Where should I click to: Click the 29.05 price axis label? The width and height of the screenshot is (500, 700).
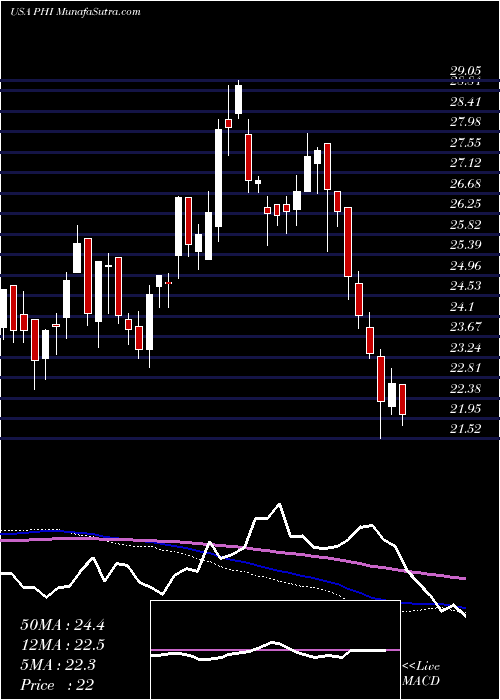point(465,71)
